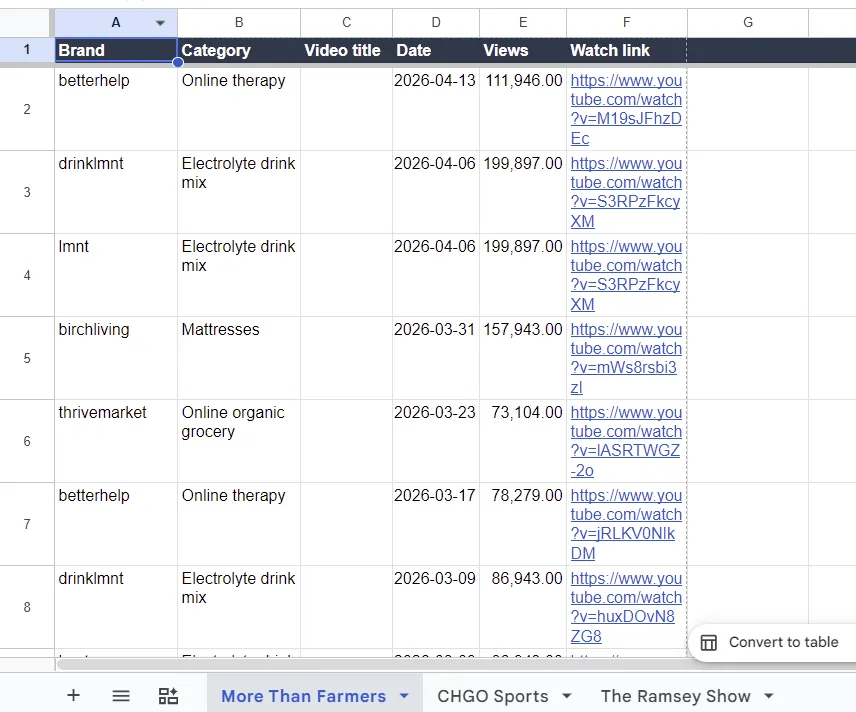Open More Than Farmers tab menu arrow
The height and width of the screenshot is (712, 856).
point(404,696)
